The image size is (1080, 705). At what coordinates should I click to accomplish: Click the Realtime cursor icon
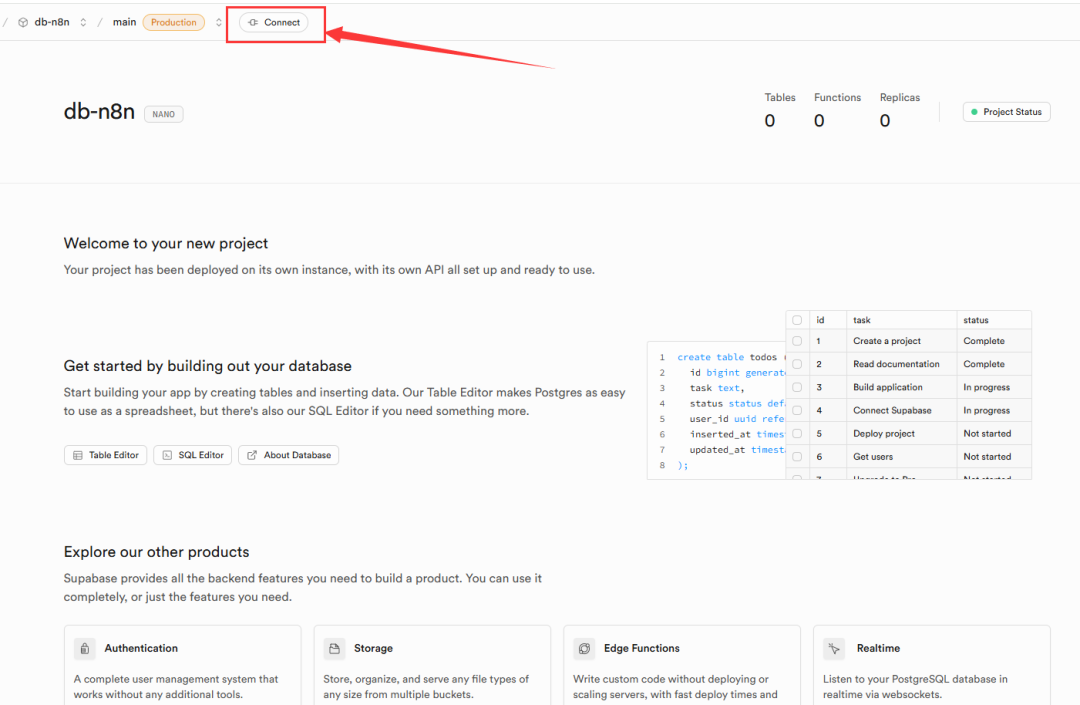point(835,648)
